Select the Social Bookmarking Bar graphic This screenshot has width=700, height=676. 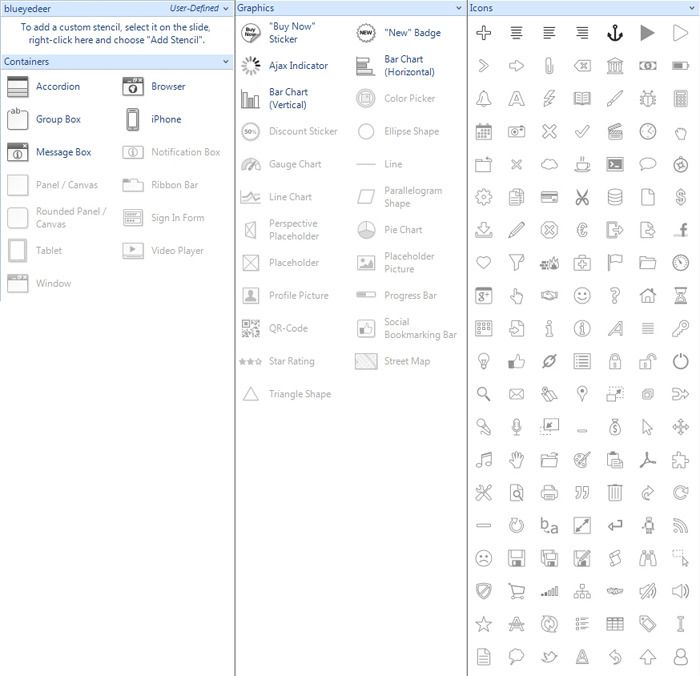click(x=406, y=328)
